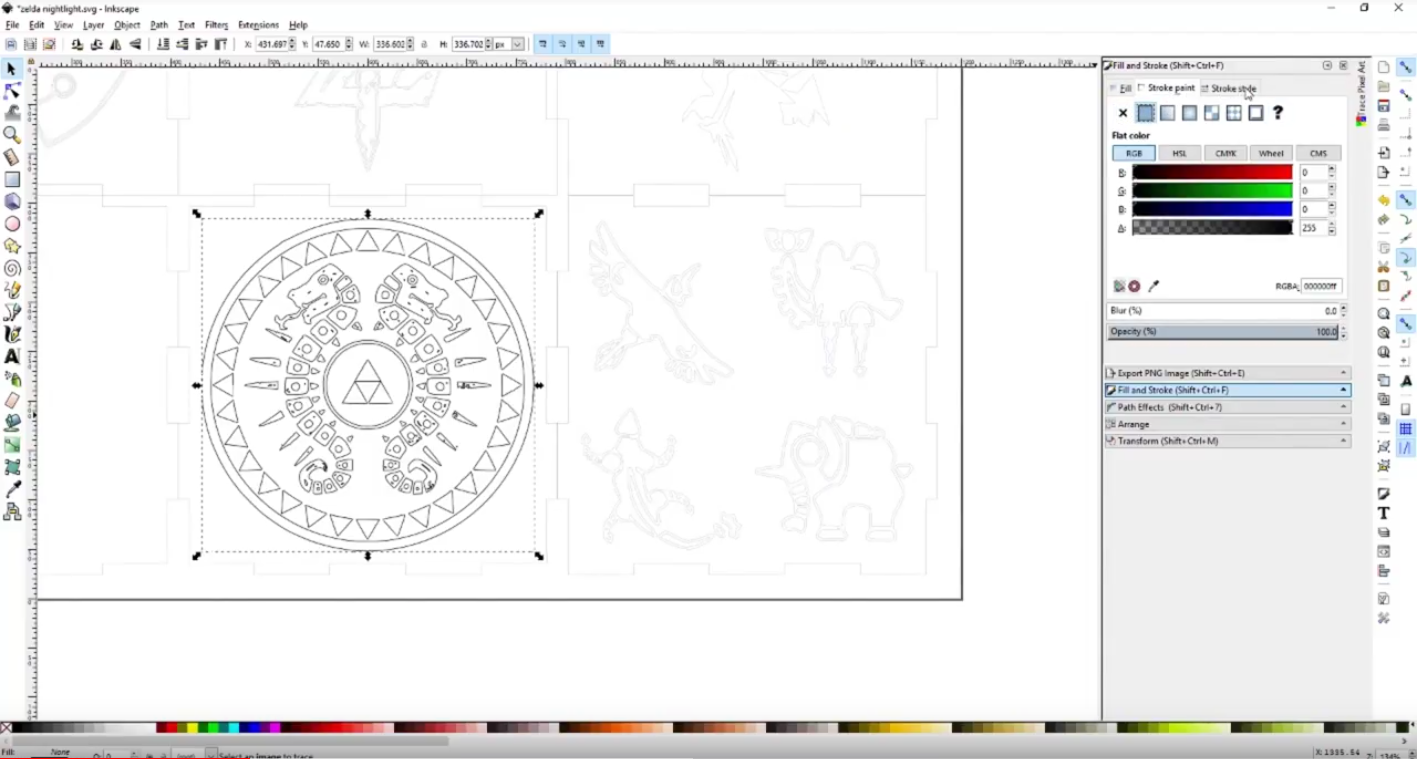Select the Paint bucket tool
This screenshot has height=759, width=1417.
[x=11, y=423]
